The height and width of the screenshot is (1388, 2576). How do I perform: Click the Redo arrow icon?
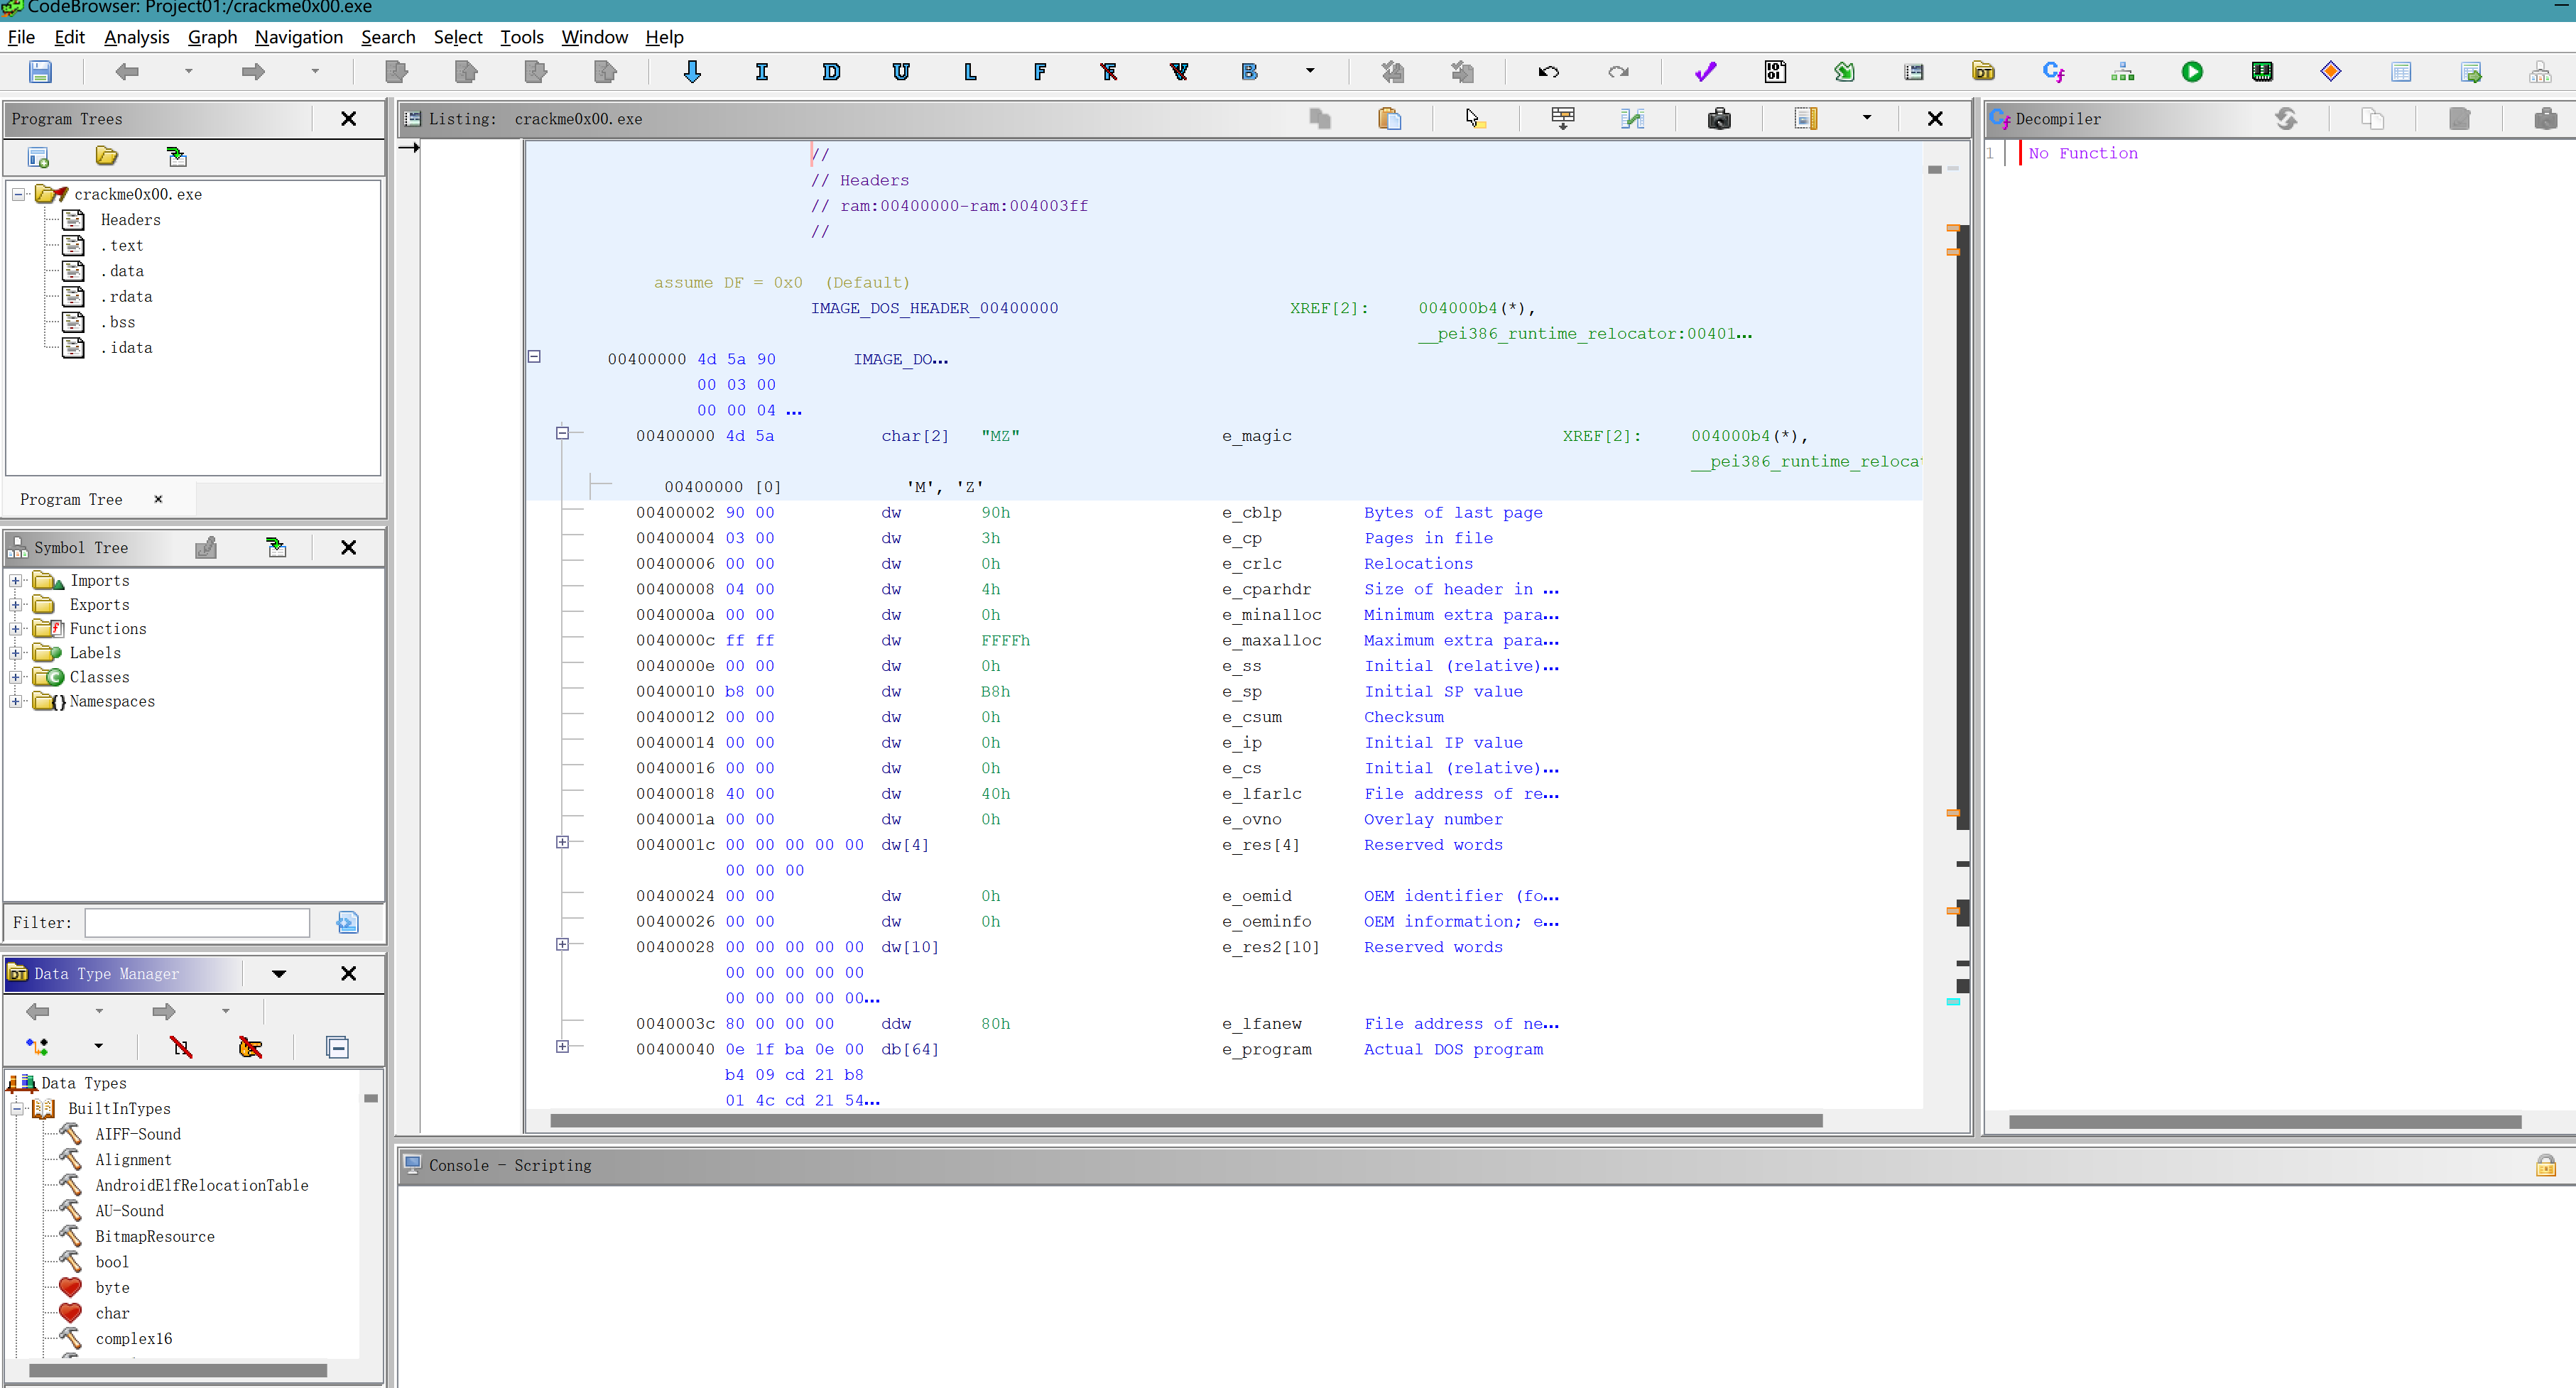point(1618,72)
